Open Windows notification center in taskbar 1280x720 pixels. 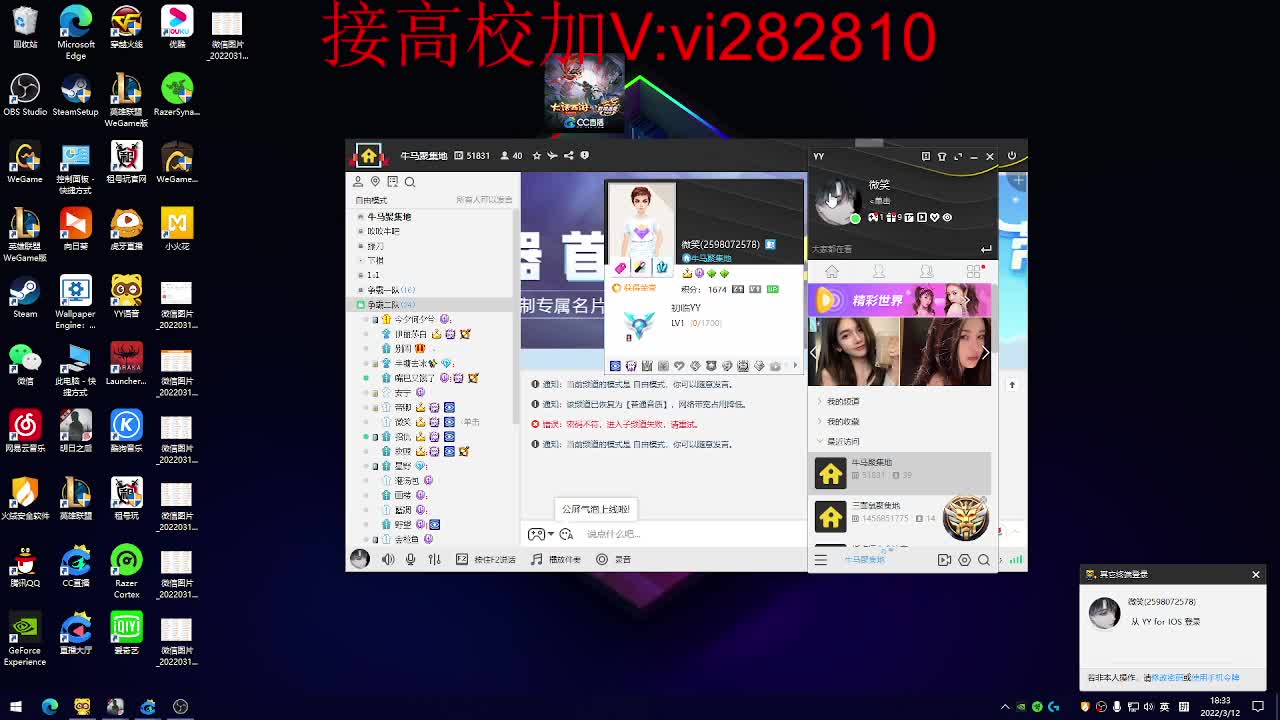tap(1258, 707)
